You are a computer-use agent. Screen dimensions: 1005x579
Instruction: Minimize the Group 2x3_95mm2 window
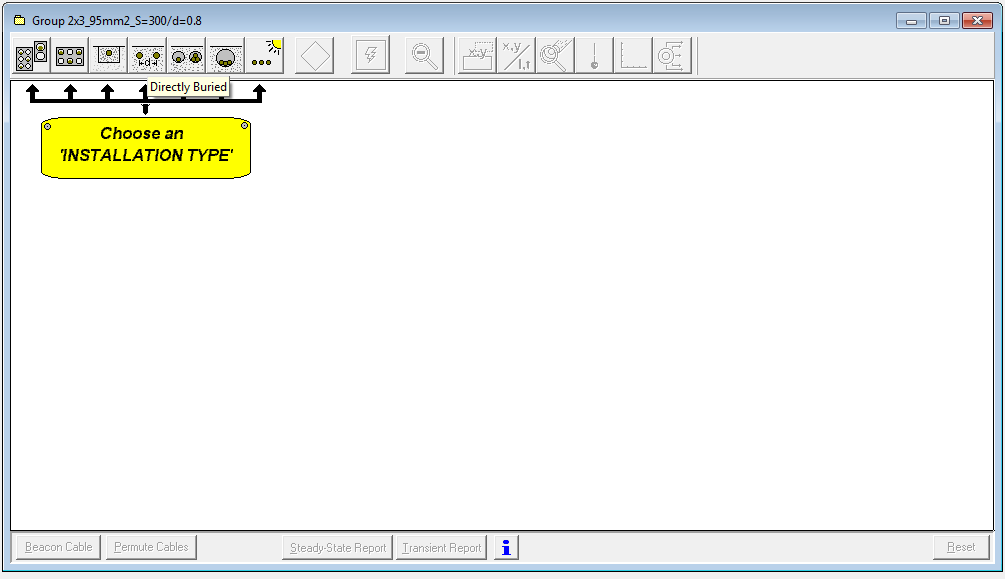911,21
